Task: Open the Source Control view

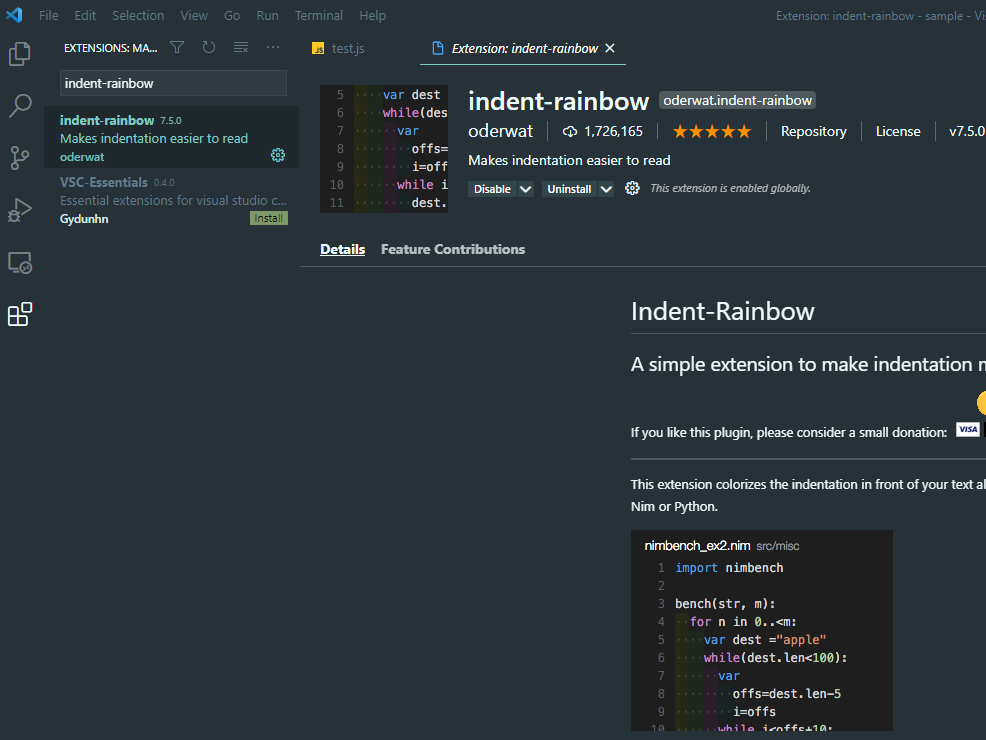Action: coord(19,158)
